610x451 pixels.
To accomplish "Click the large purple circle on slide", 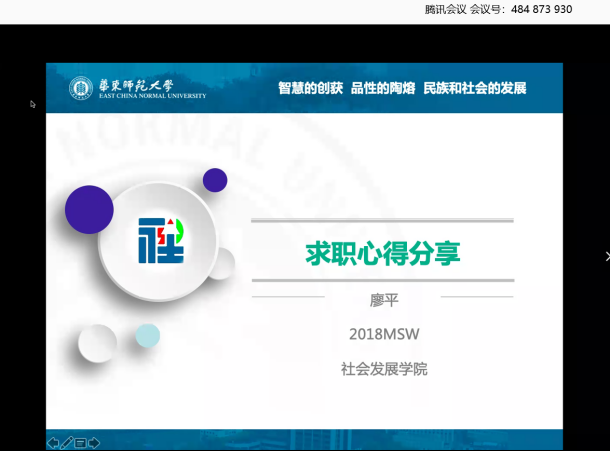I will [89, 209].
